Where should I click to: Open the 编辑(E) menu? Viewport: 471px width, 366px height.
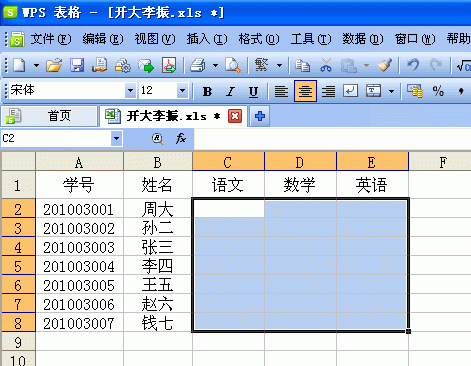[x=103, y=39]
